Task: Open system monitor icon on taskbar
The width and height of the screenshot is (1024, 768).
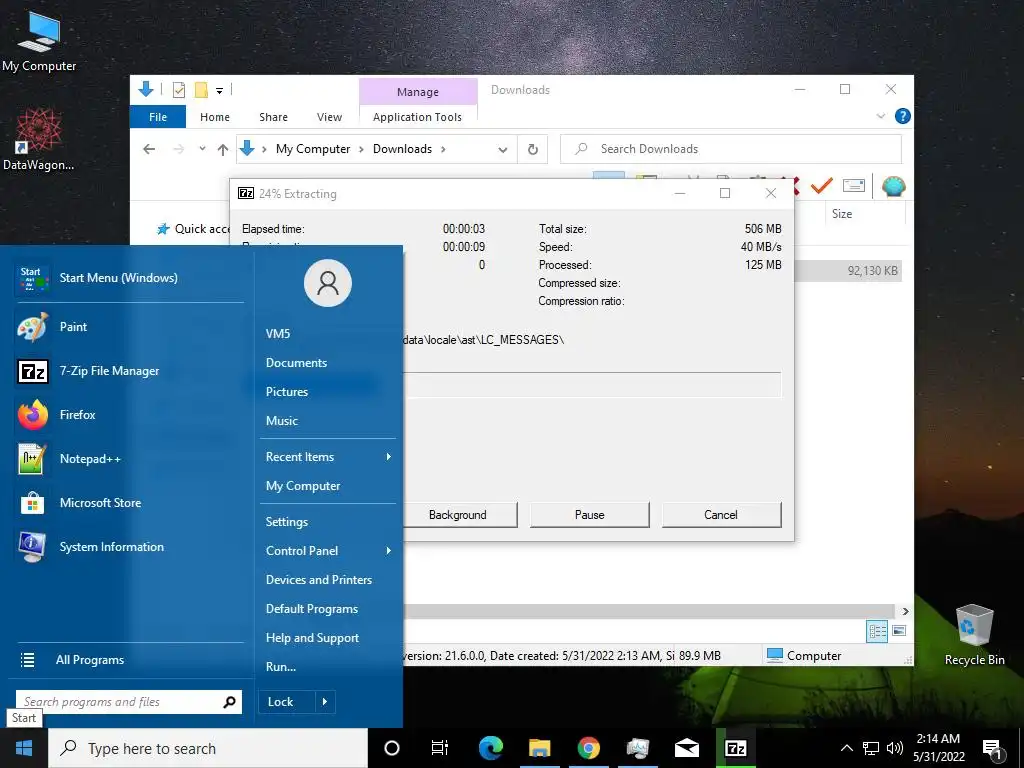Action: click(x=637, y=748)
